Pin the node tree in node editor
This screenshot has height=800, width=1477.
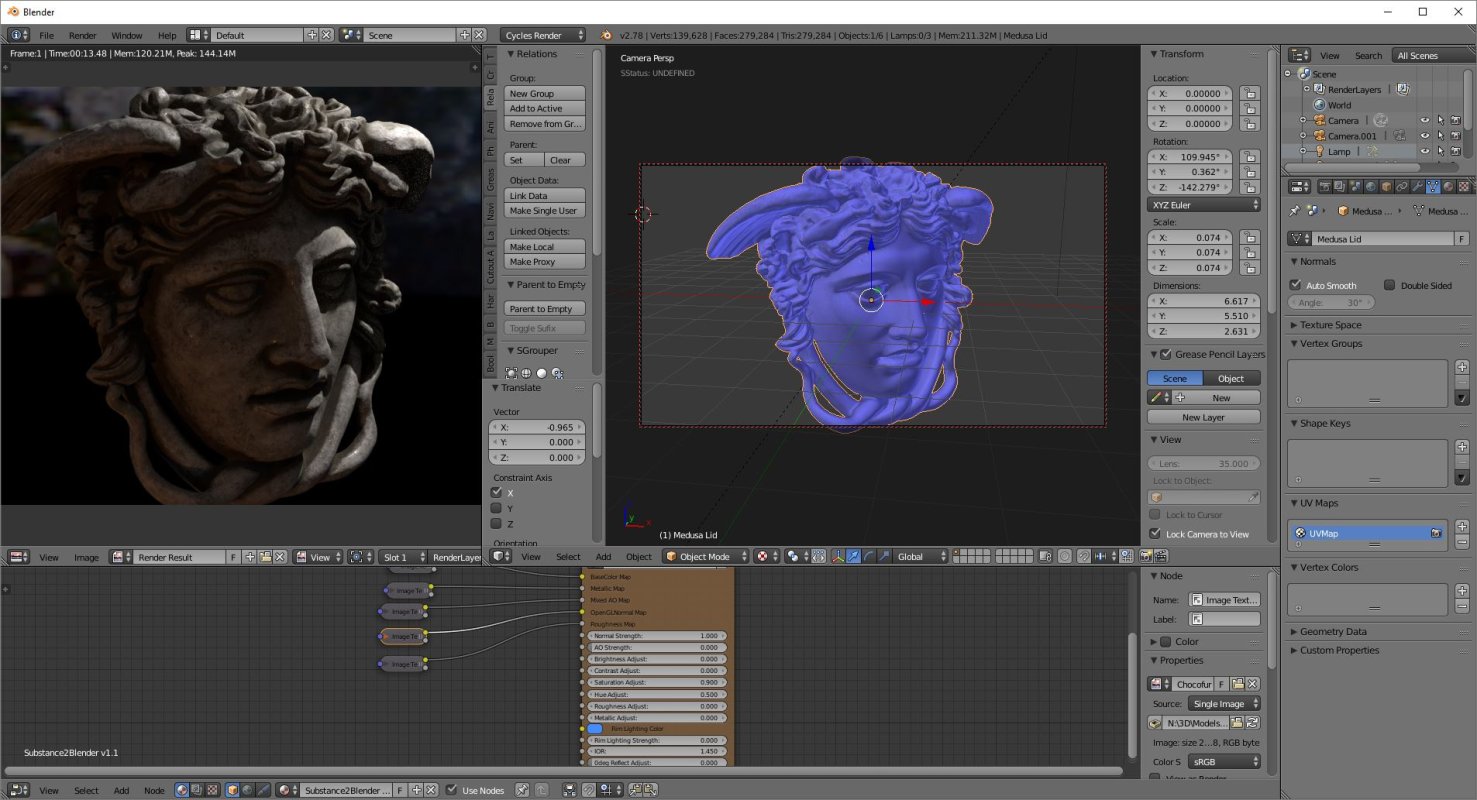coord(522,790)
